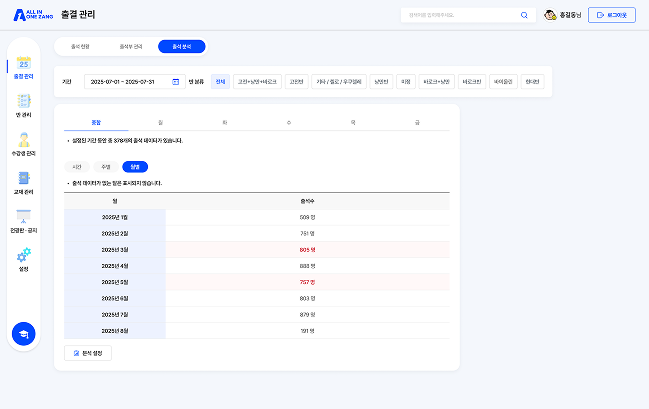Screen dimensions: 649x409
Task: Select the three-part plus-sign class filter chip
Action: click(x=257, y=82)
